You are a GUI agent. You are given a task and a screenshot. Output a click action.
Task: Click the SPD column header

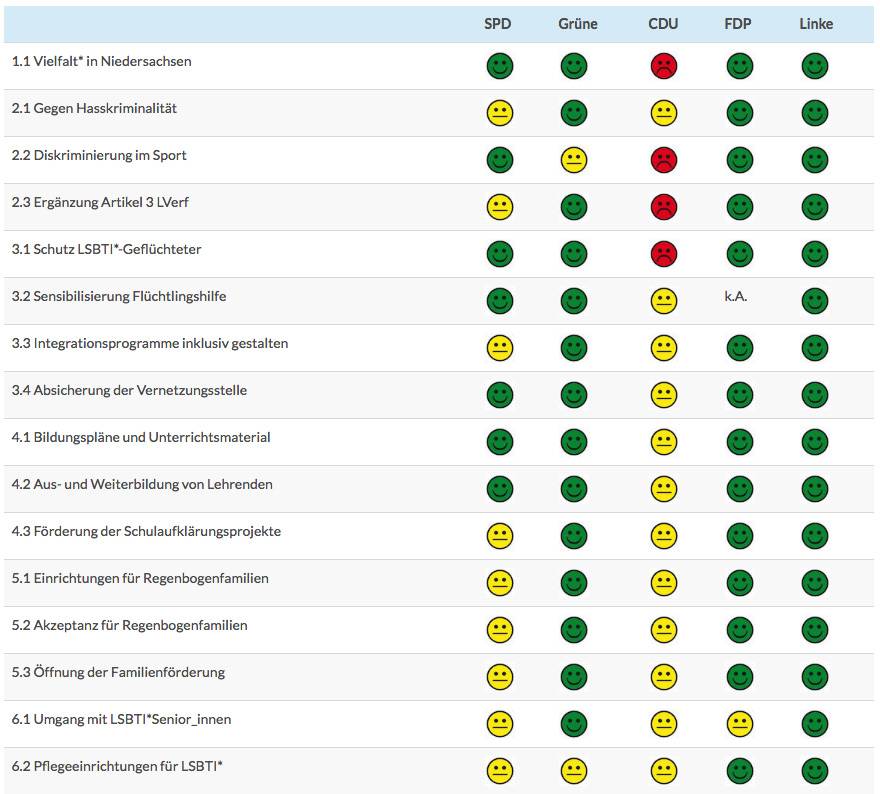pos(498,24)
